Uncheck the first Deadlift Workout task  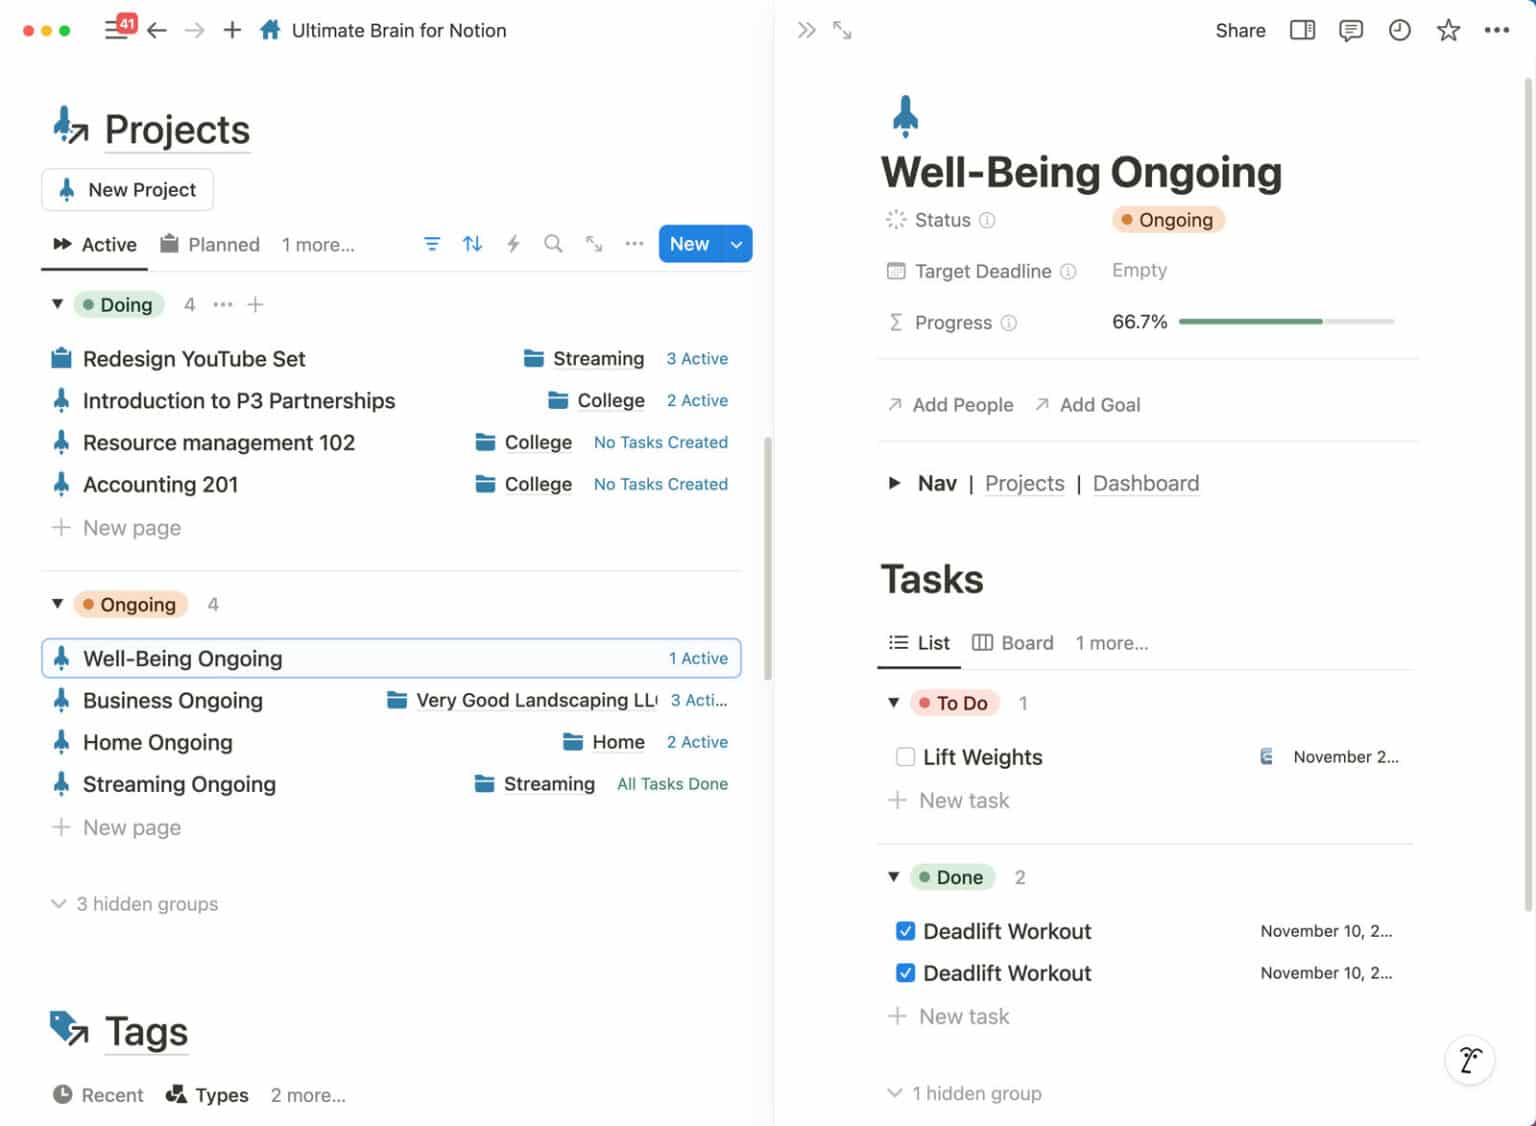(x=905, y=931)
